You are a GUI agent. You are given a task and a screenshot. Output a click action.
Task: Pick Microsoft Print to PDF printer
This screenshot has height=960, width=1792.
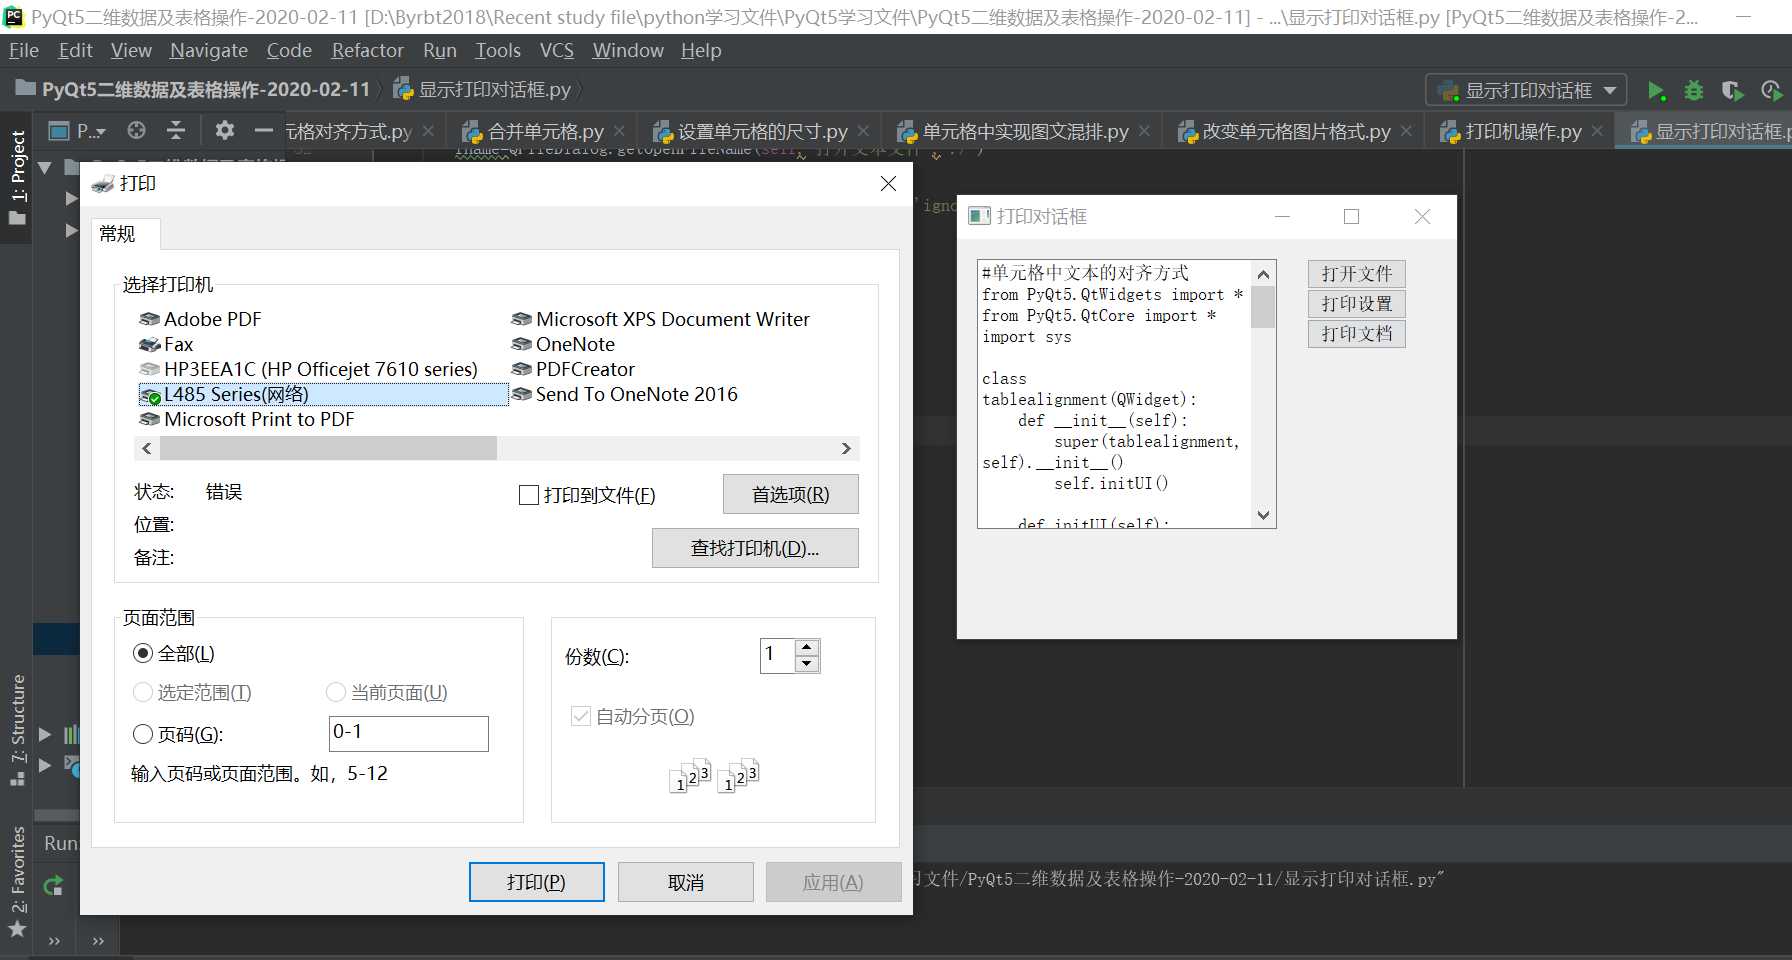(x=247, y=419)
